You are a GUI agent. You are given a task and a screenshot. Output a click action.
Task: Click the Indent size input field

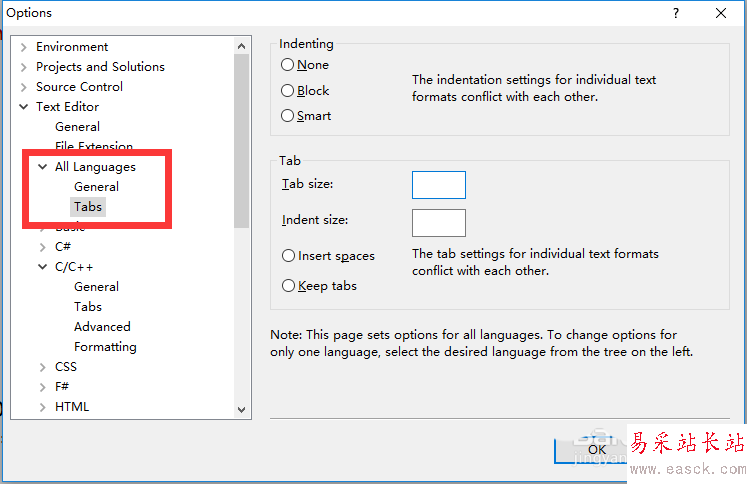pos(438,222)
